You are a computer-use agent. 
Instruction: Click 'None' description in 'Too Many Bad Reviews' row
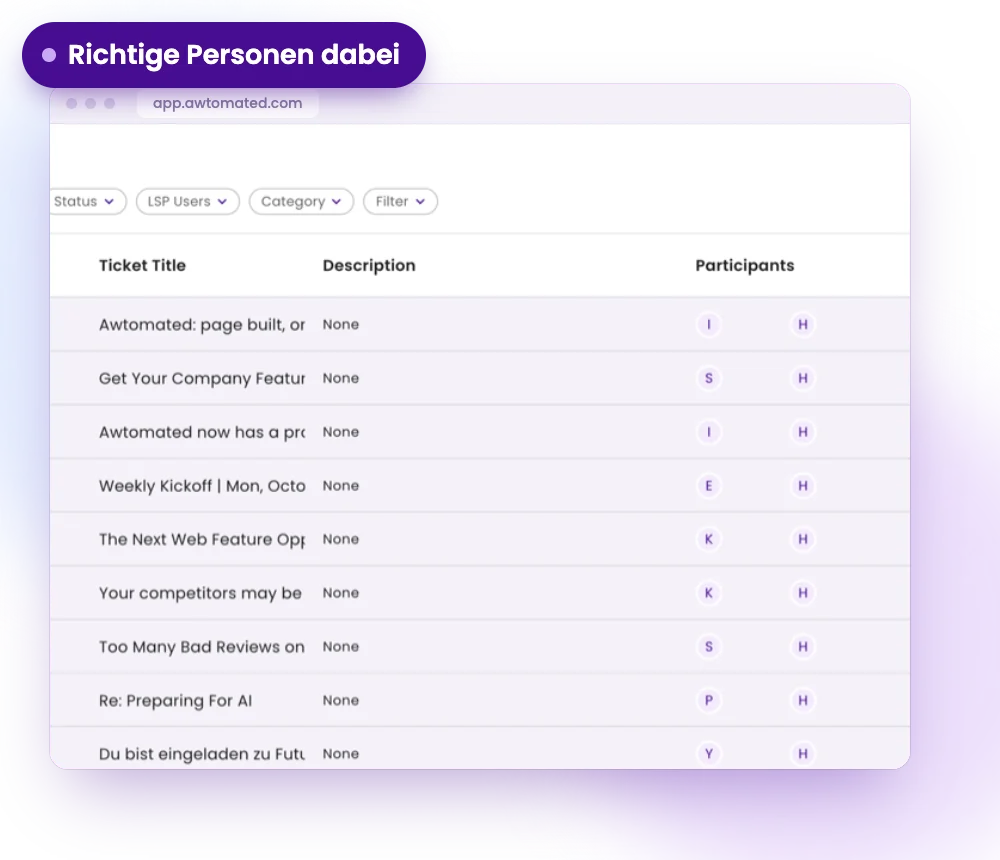click(341, 646)
